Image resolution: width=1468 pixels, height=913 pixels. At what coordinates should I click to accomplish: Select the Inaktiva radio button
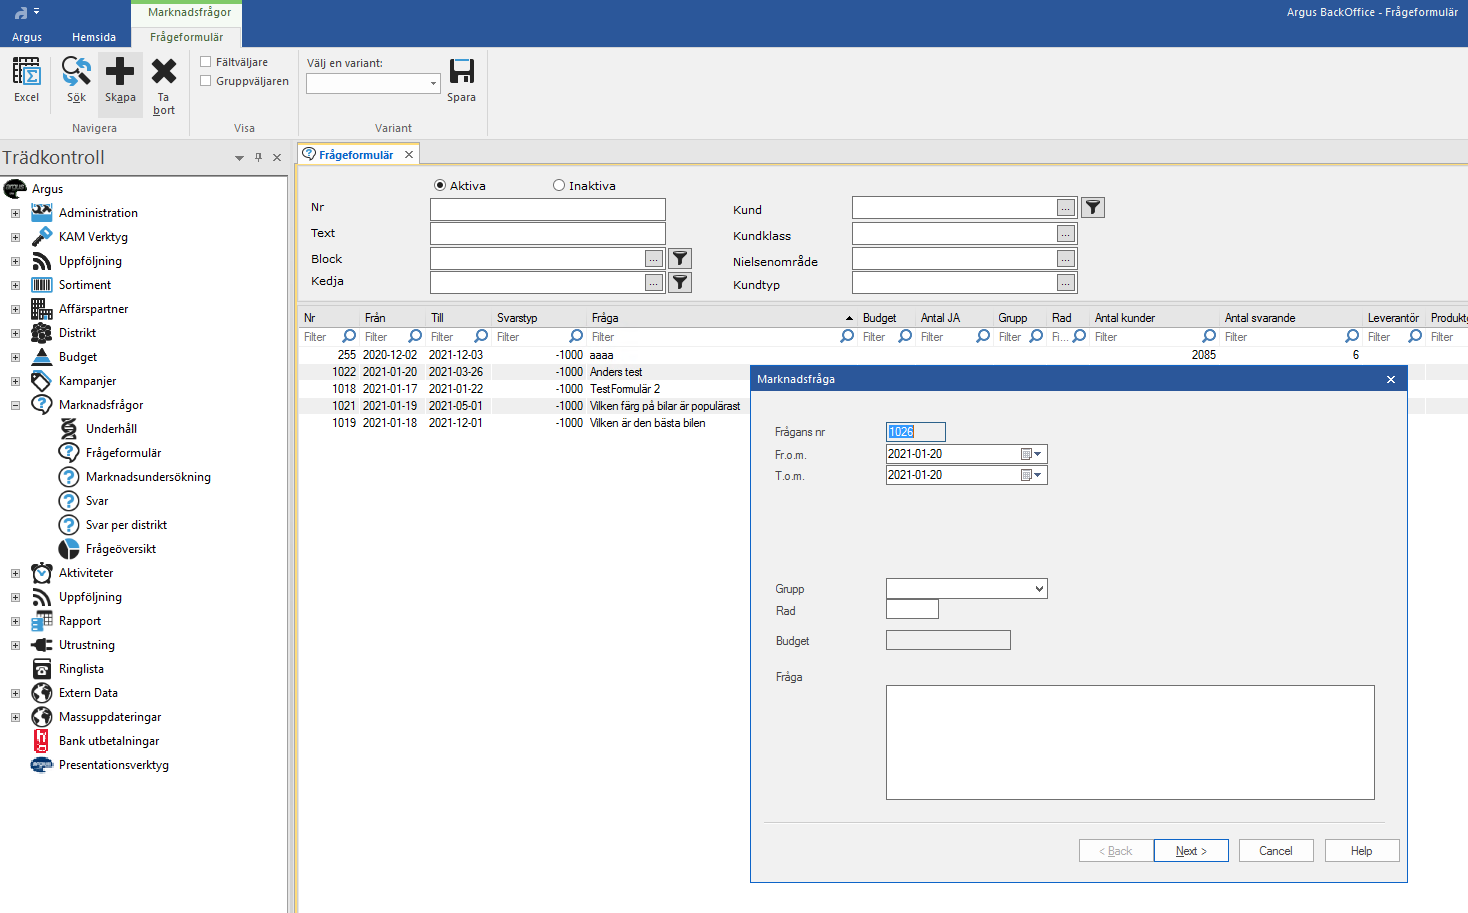[559, 186]
